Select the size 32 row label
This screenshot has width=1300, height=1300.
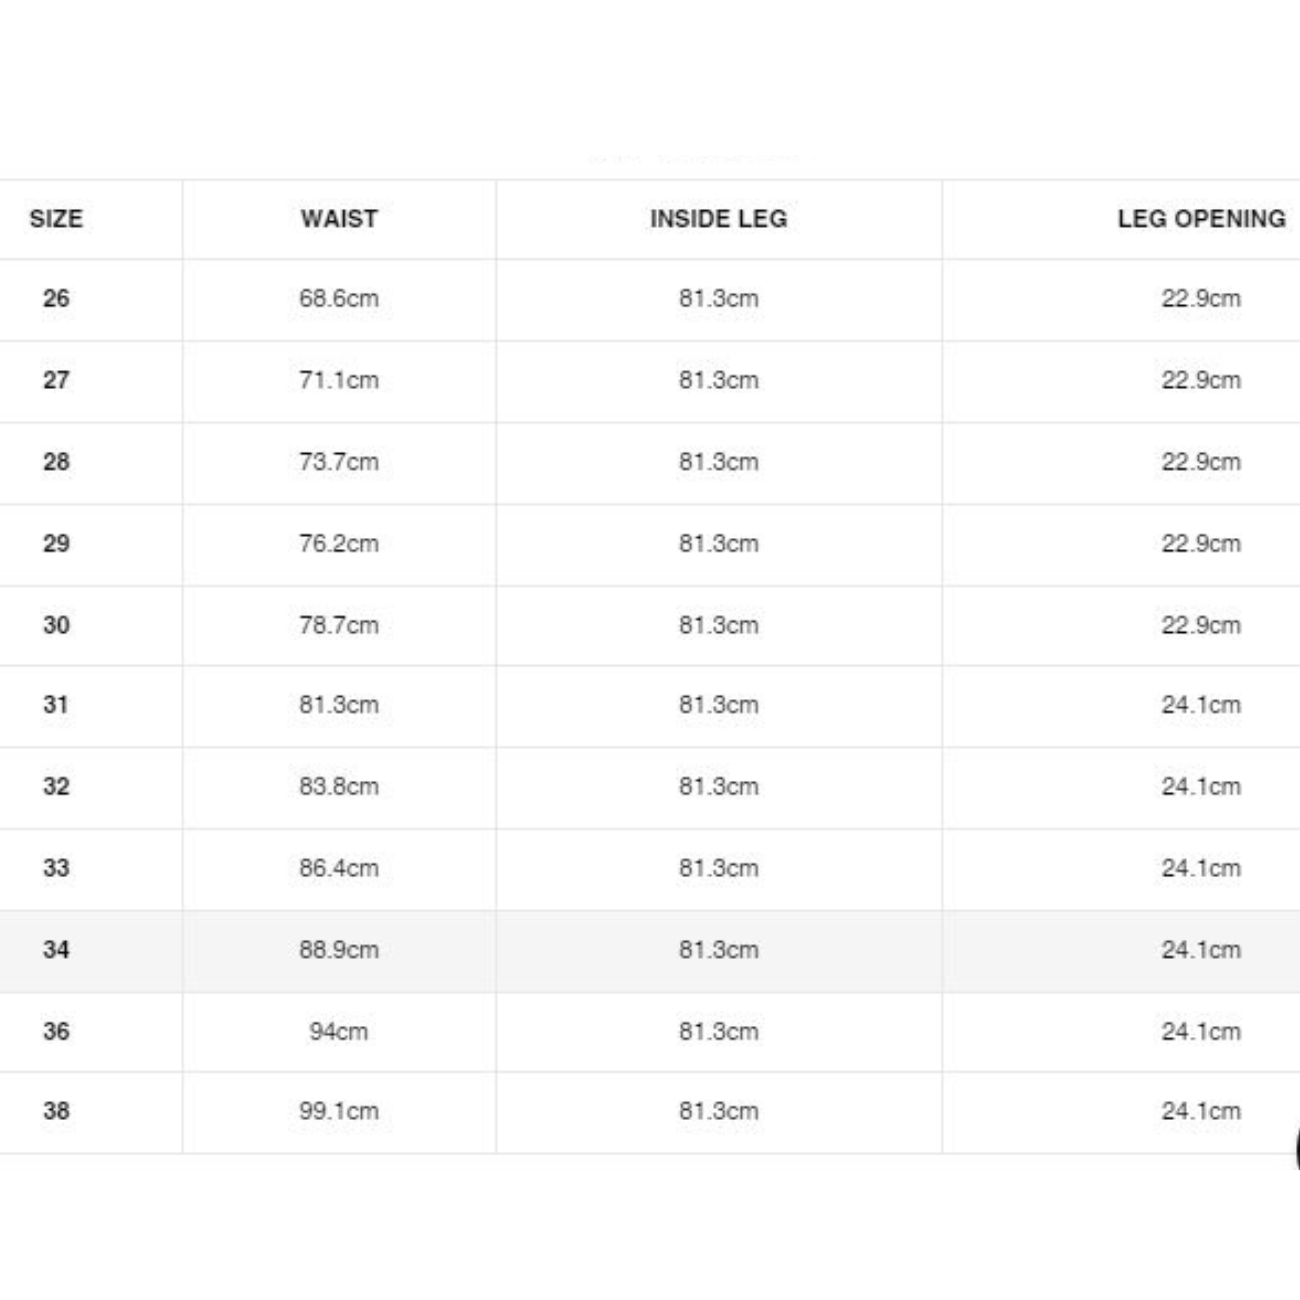[56, 787]
